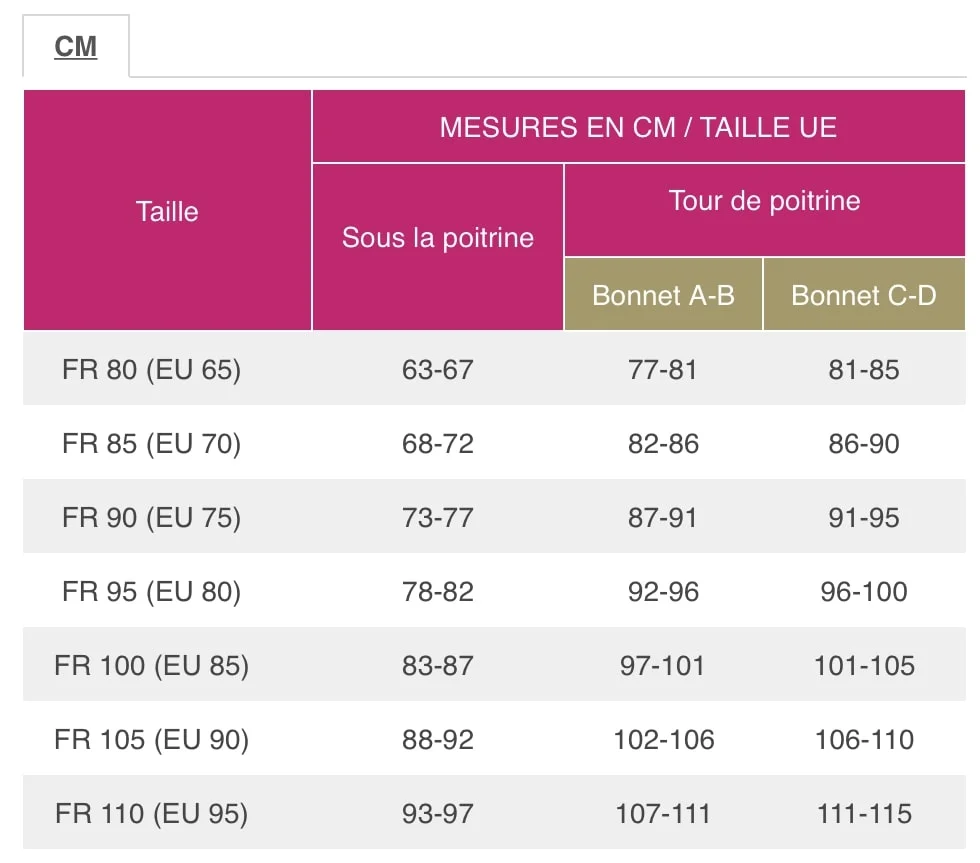The image size is (980, 863).
Task: Select the FR 100 (EU 85) row label
Action: 151,665
